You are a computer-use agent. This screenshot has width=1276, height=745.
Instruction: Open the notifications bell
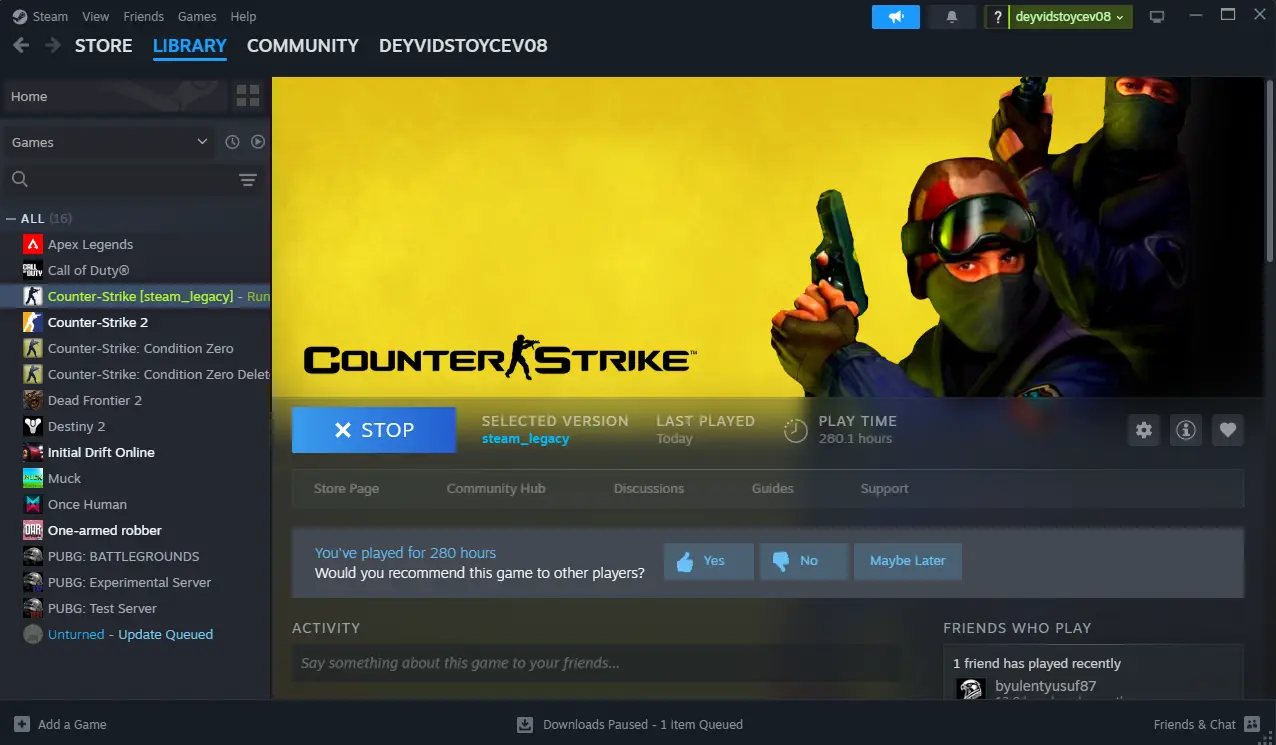coord(952,17)
